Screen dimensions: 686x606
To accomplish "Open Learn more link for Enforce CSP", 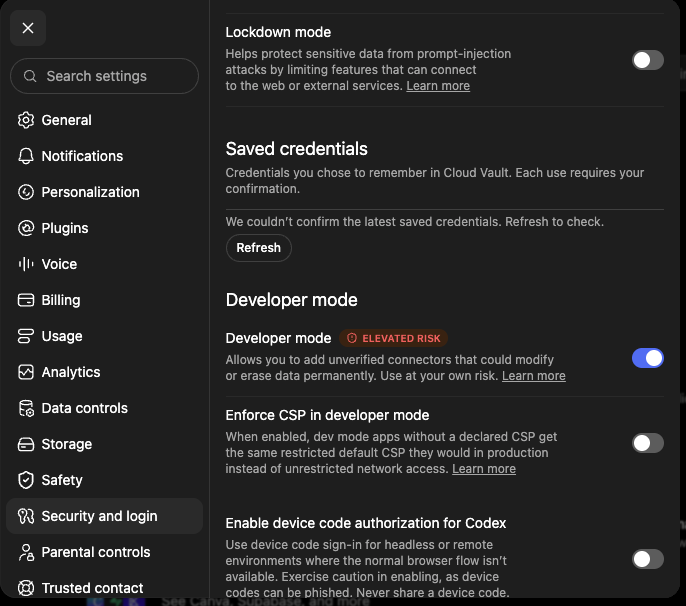I will 484,469.
